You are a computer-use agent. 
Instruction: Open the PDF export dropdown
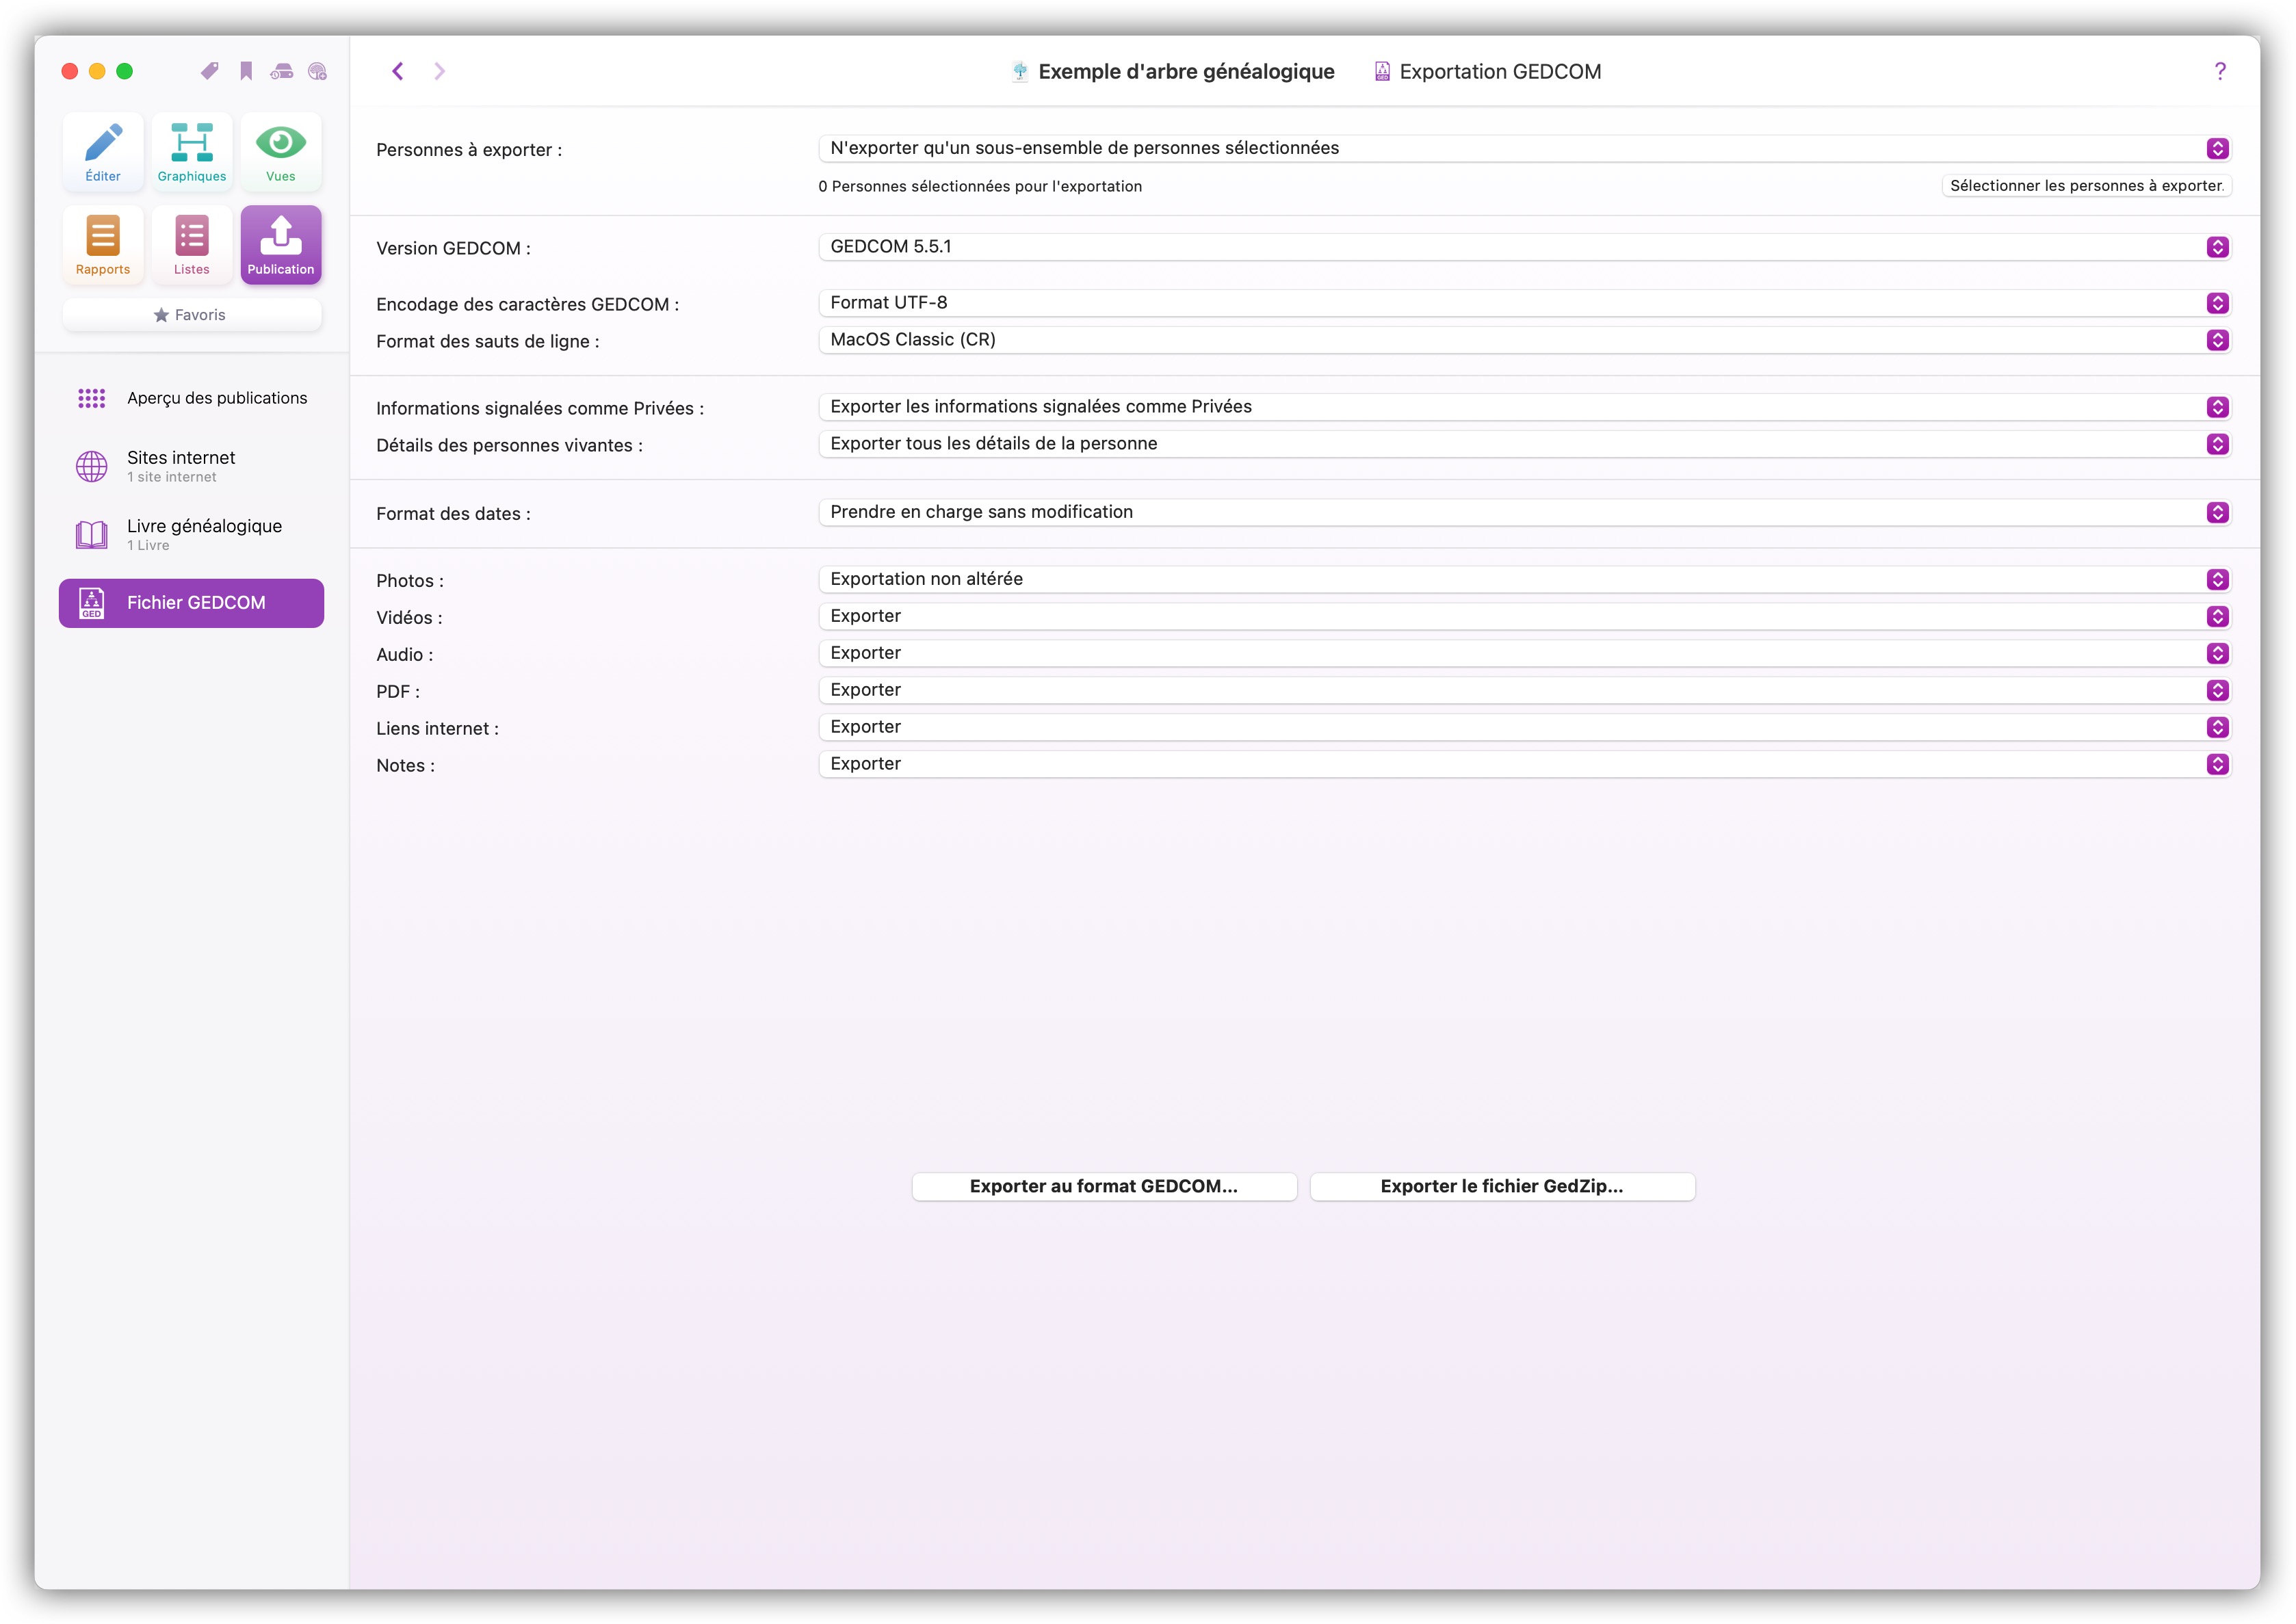pyautogui.click(x=1525, y=690)
